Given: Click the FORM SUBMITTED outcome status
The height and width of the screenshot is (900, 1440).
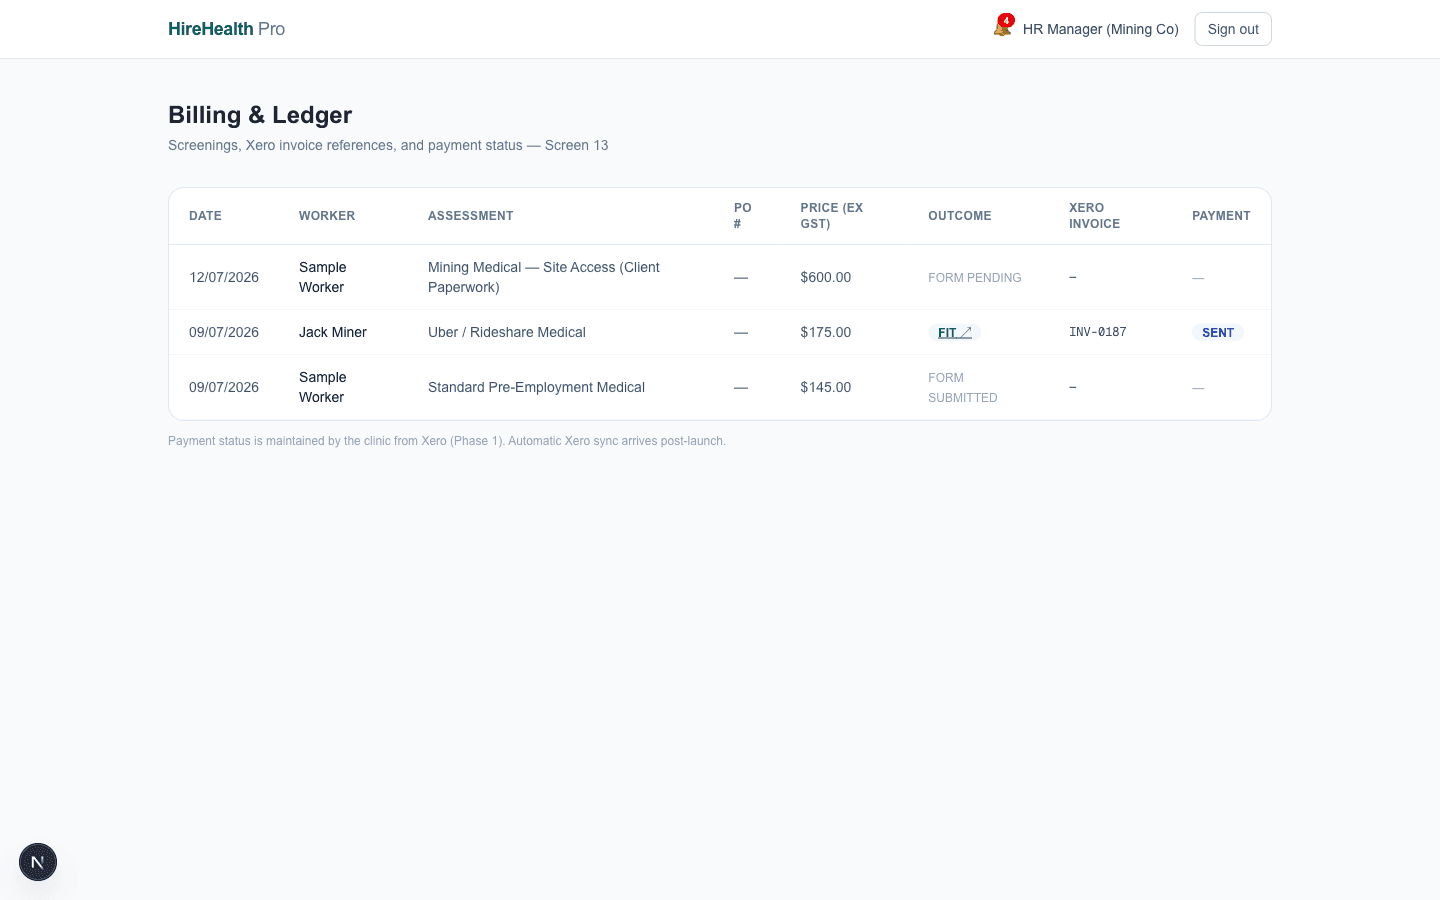Looking at the screenshot, I should pos(963,388).
